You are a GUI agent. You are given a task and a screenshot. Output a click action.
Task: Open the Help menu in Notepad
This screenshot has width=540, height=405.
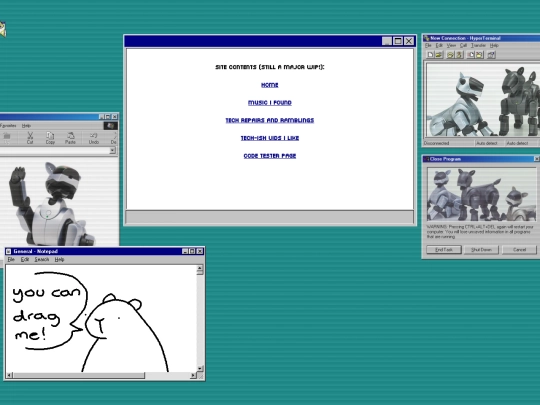coord(59,259)
